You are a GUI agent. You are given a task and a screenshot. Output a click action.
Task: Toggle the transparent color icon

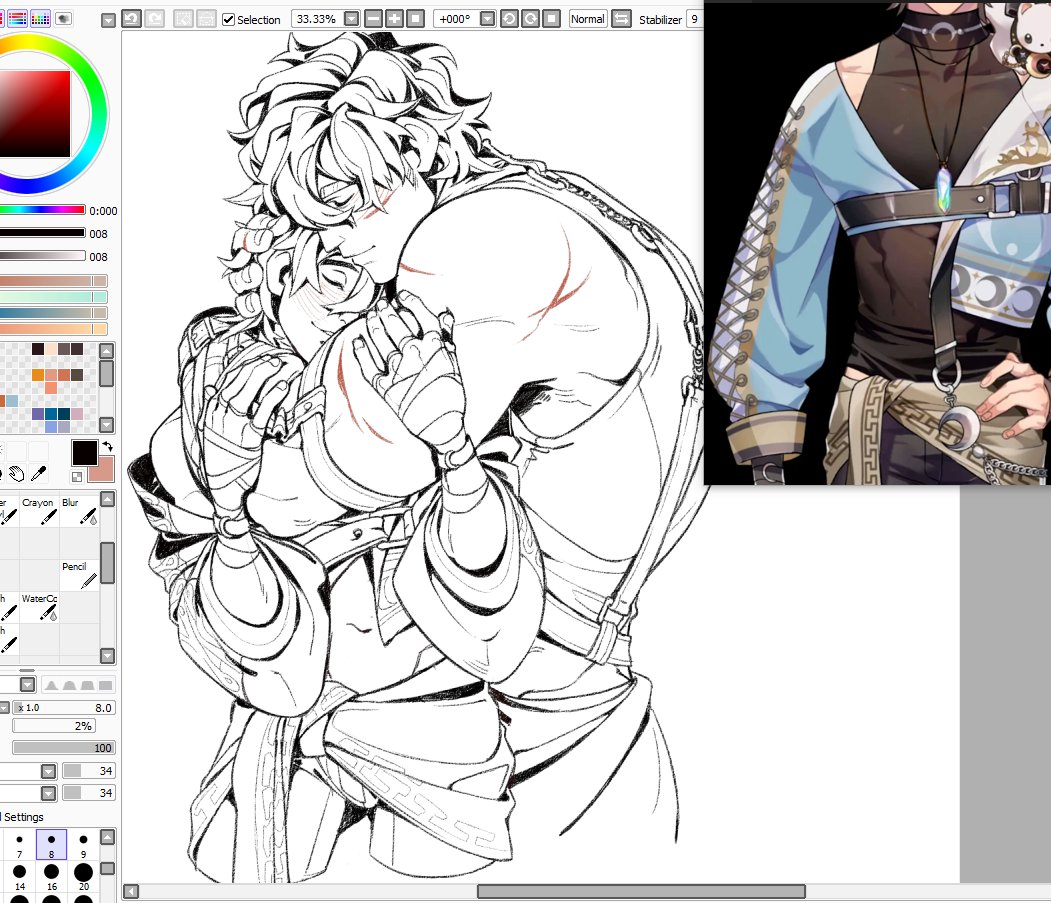77,477
